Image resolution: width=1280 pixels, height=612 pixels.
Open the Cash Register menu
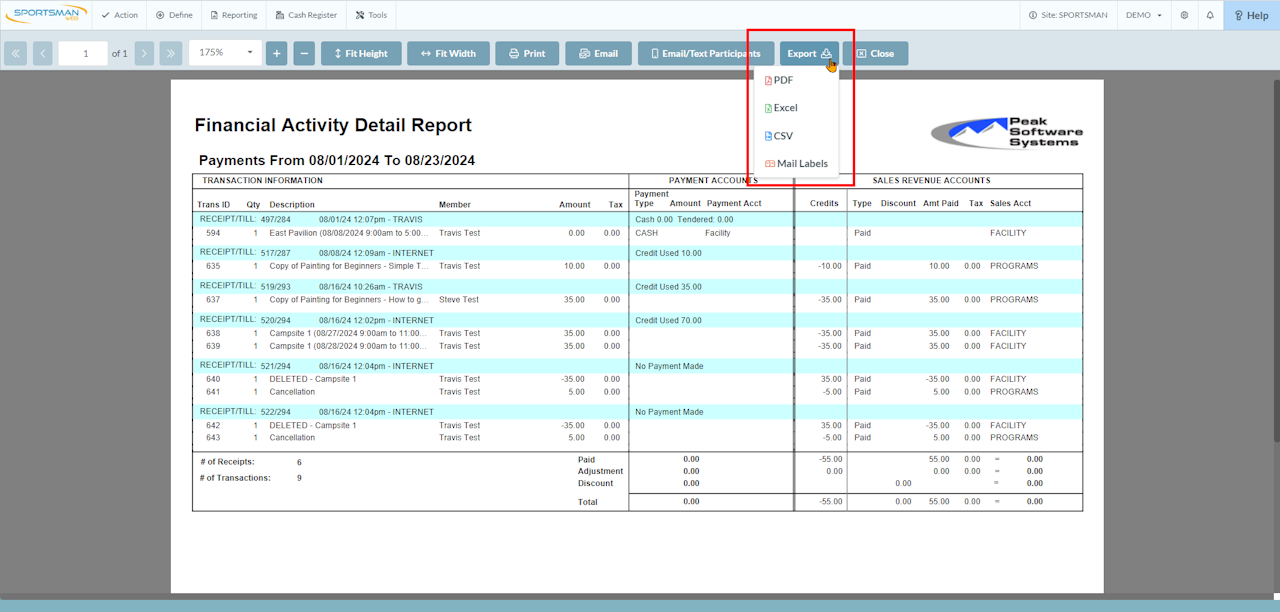pos(306,15)
